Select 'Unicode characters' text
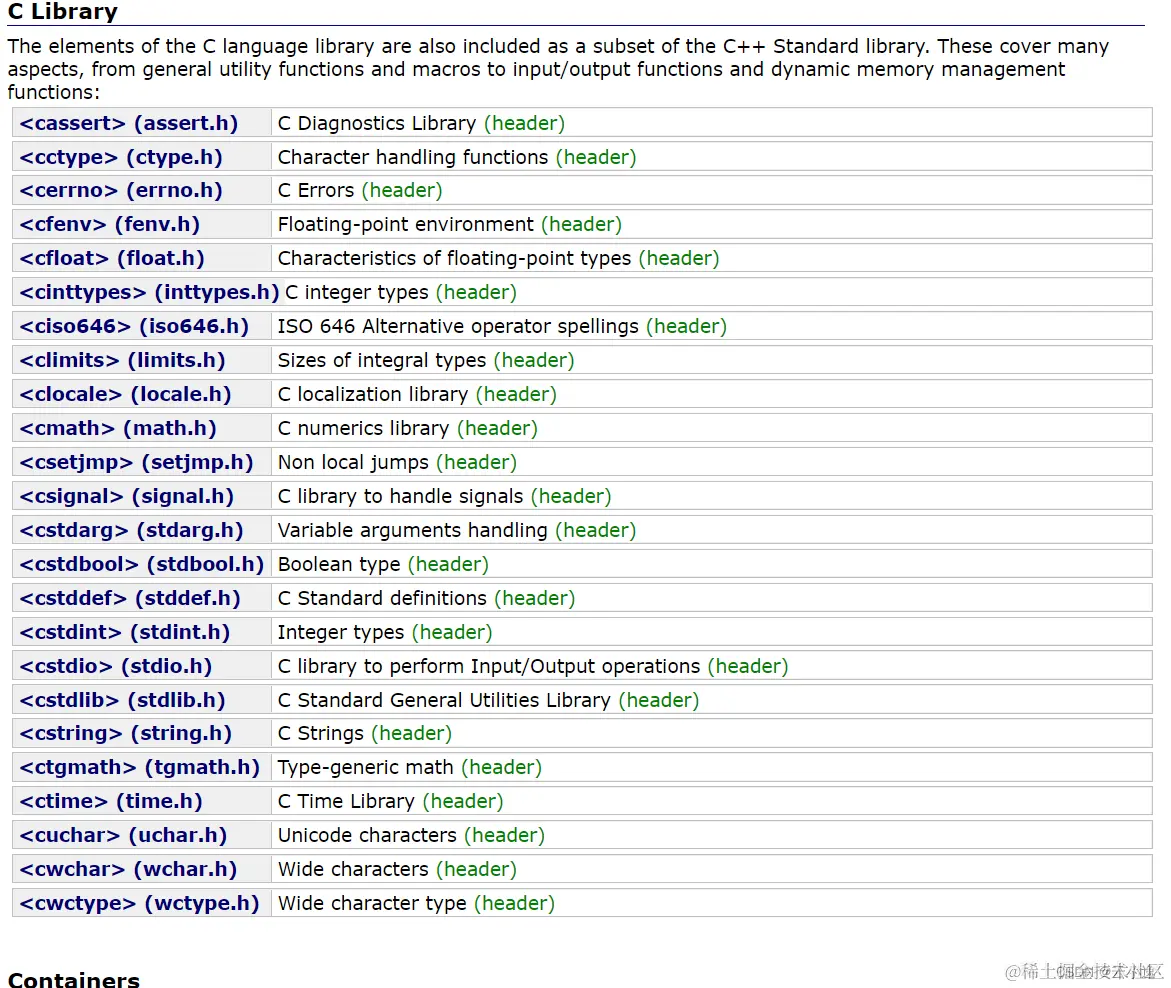The image size is (1171, 988). [367, 836]
